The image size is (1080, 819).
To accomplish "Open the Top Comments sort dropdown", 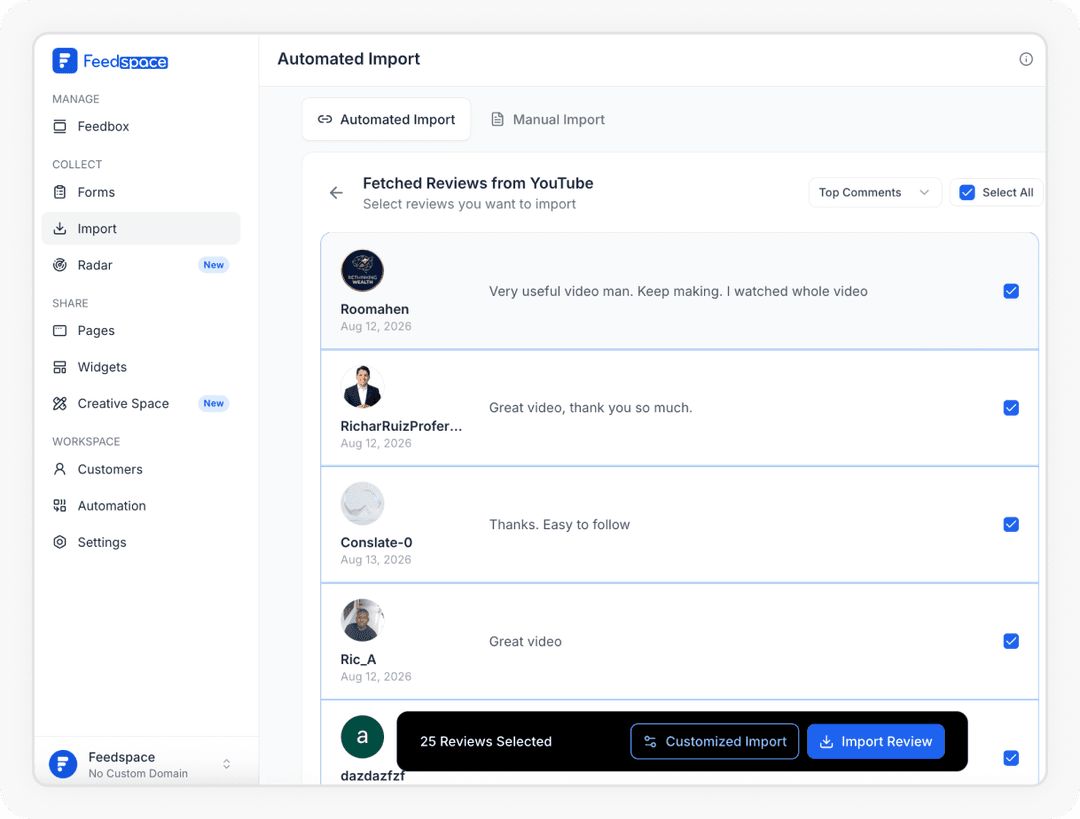I will pos(875,193).
